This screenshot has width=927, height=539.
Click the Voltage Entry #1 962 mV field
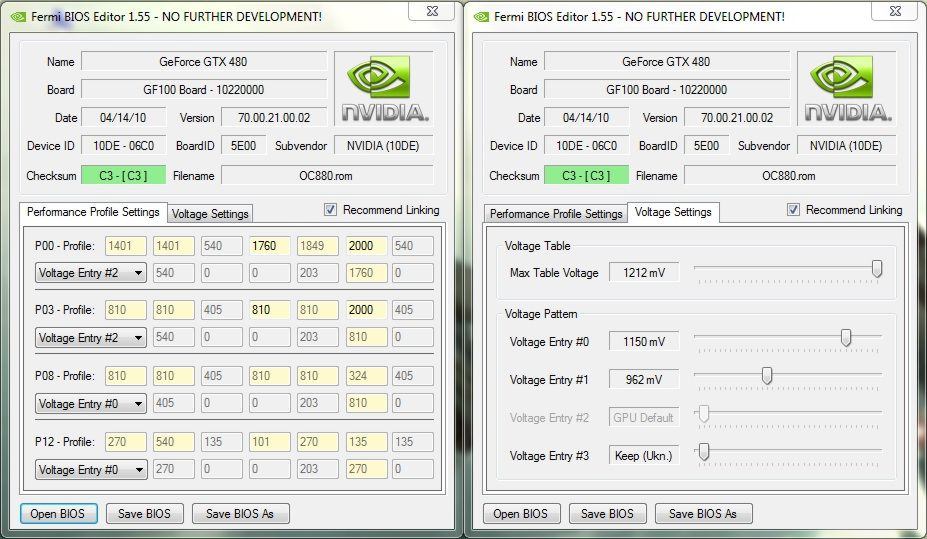pyautogui.click(x=644, y=379)
